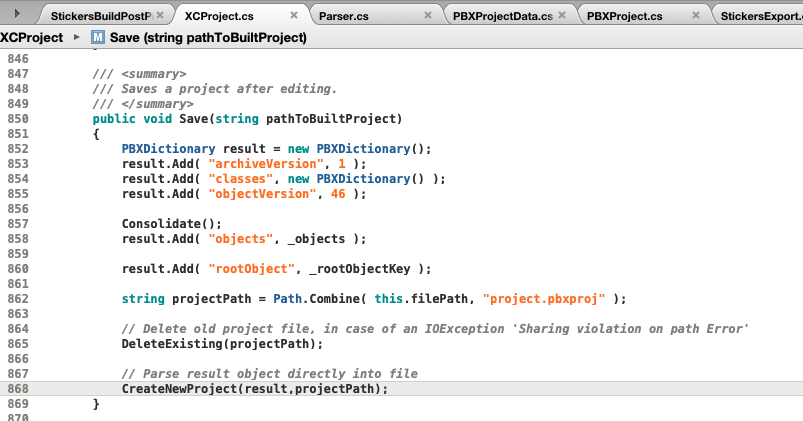The width and height of the screenshot is (803, 421).
Task: Click the "archiveVersion" string literal
Action: click(266, 164)
